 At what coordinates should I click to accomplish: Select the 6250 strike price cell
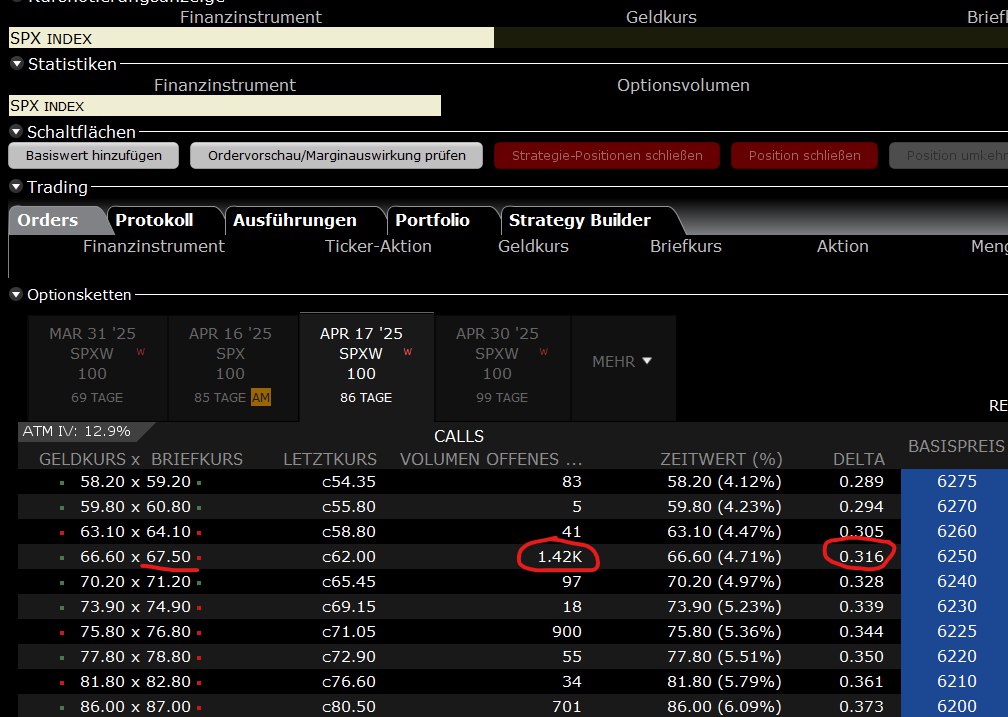coord(956,556)
